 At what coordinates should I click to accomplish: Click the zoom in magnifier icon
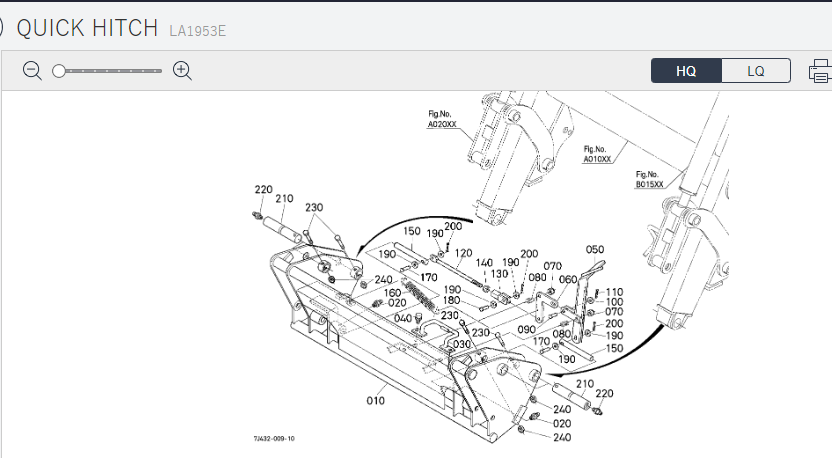point(182,71)
